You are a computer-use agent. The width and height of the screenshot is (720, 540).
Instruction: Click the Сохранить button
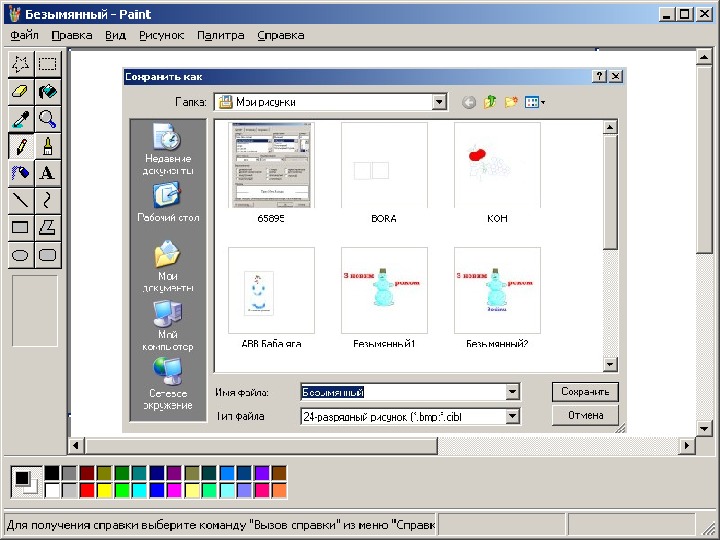pos(585,392)
